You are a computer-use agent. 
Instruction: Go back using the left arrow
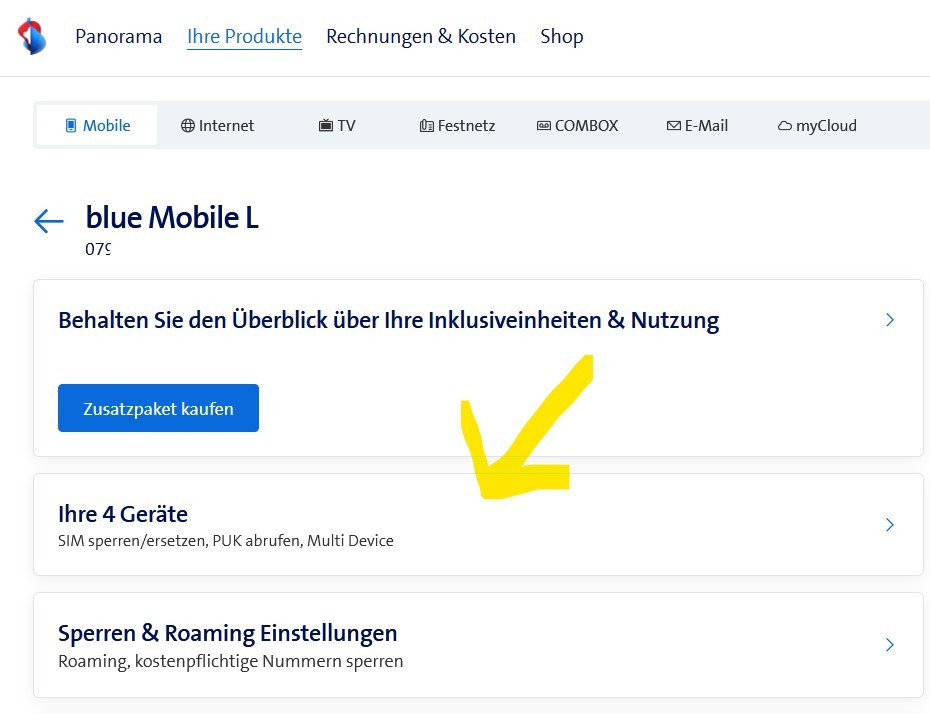tap(49, 221)
